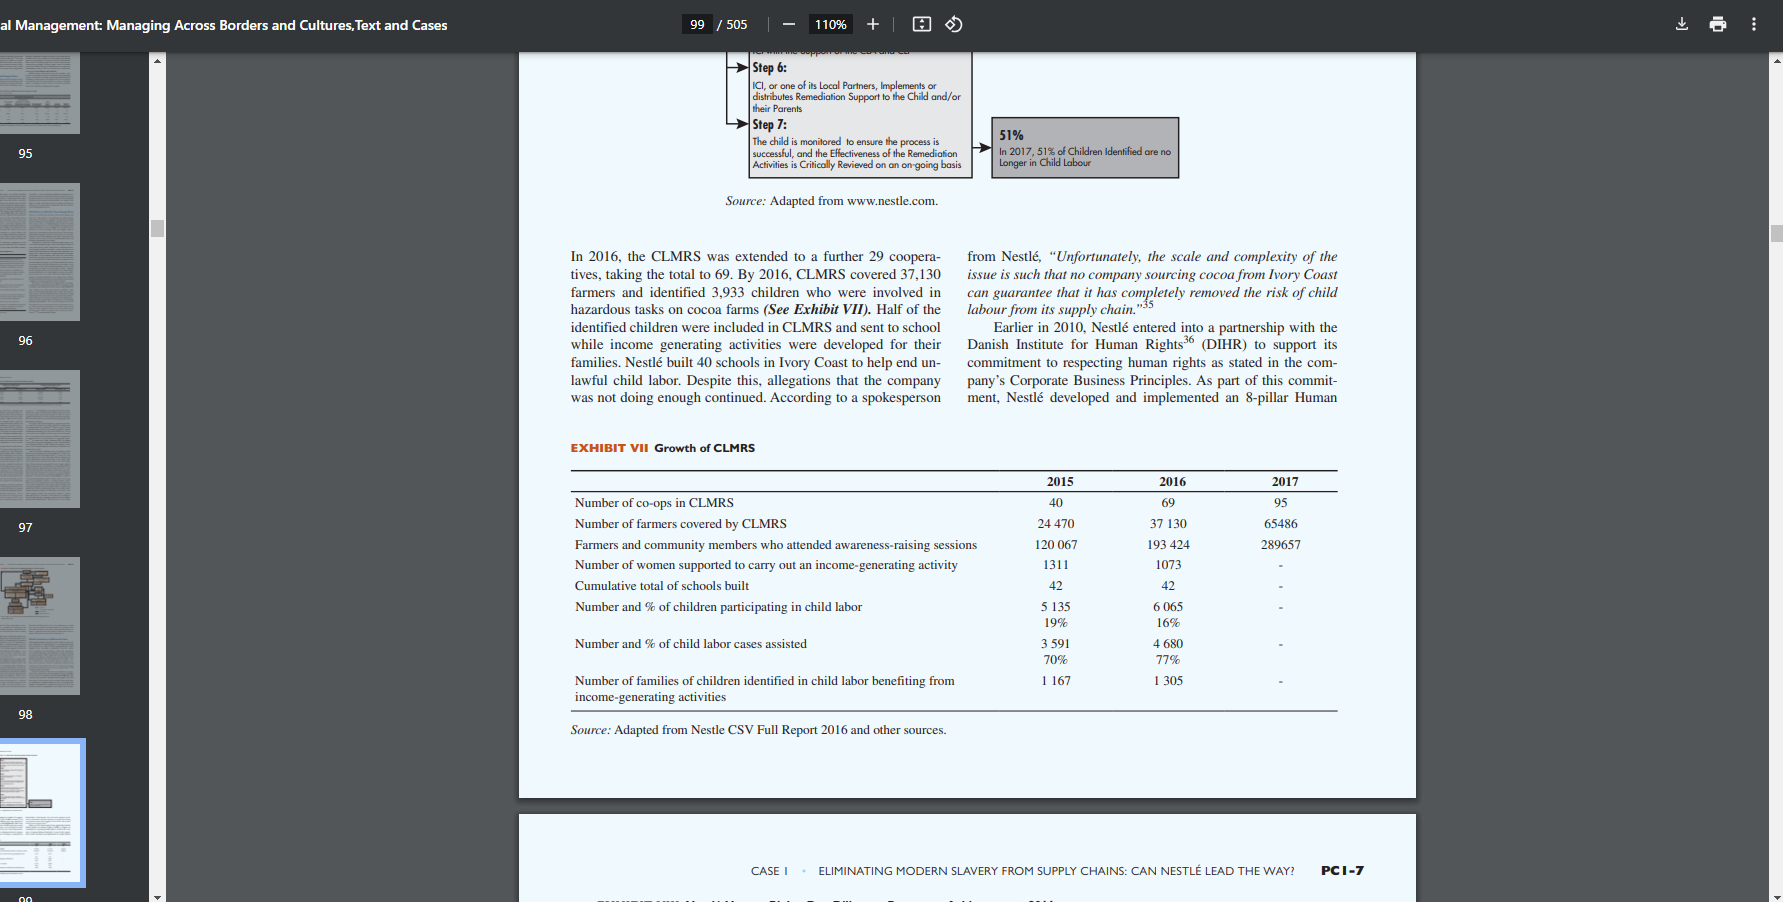Open page 95 thumbnail
The image size is (1783, 902).
(40, 93)
